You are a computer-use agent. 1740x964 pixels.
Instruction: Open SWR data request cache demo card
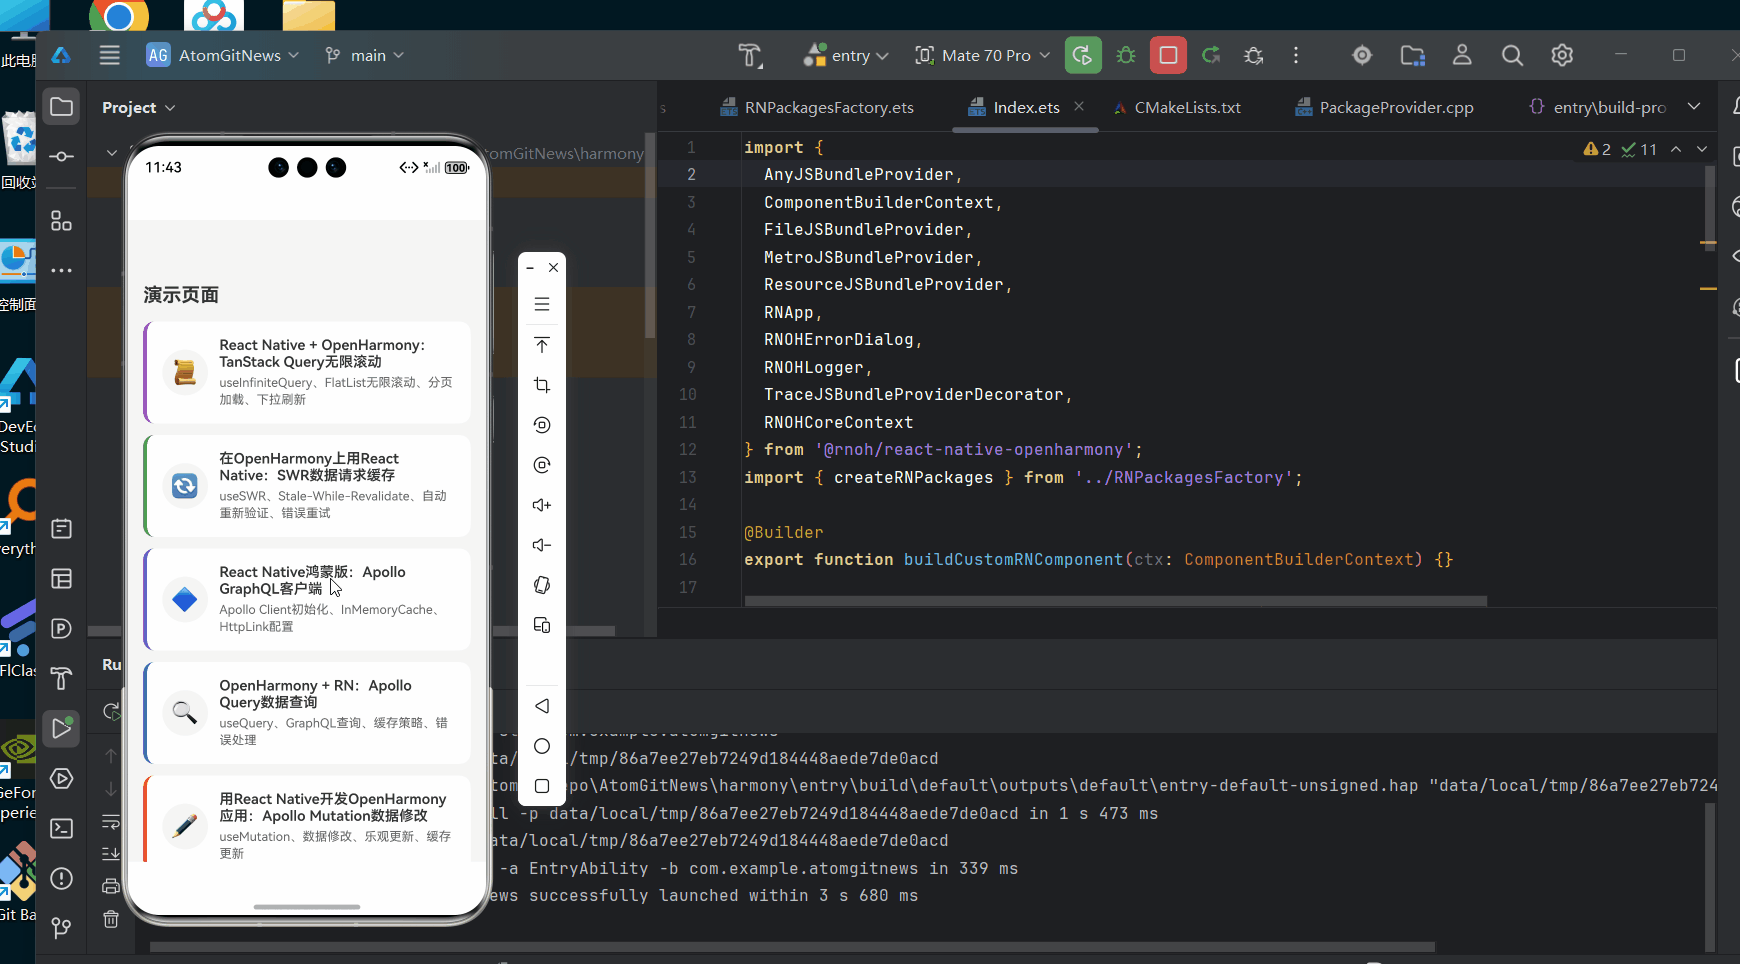(x=307, y=485)
